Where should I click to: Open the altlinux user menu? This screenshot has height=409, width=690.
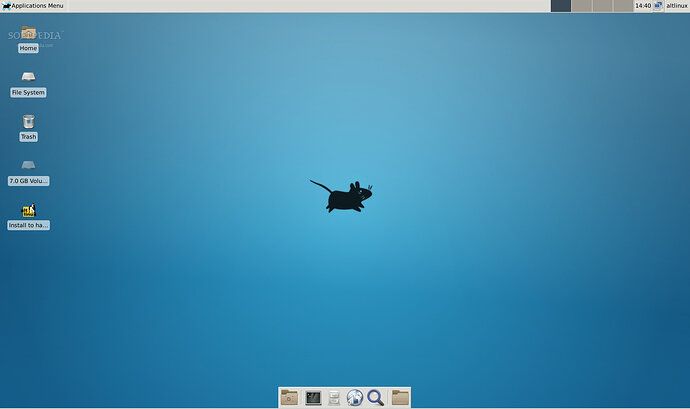coord(676,6)
